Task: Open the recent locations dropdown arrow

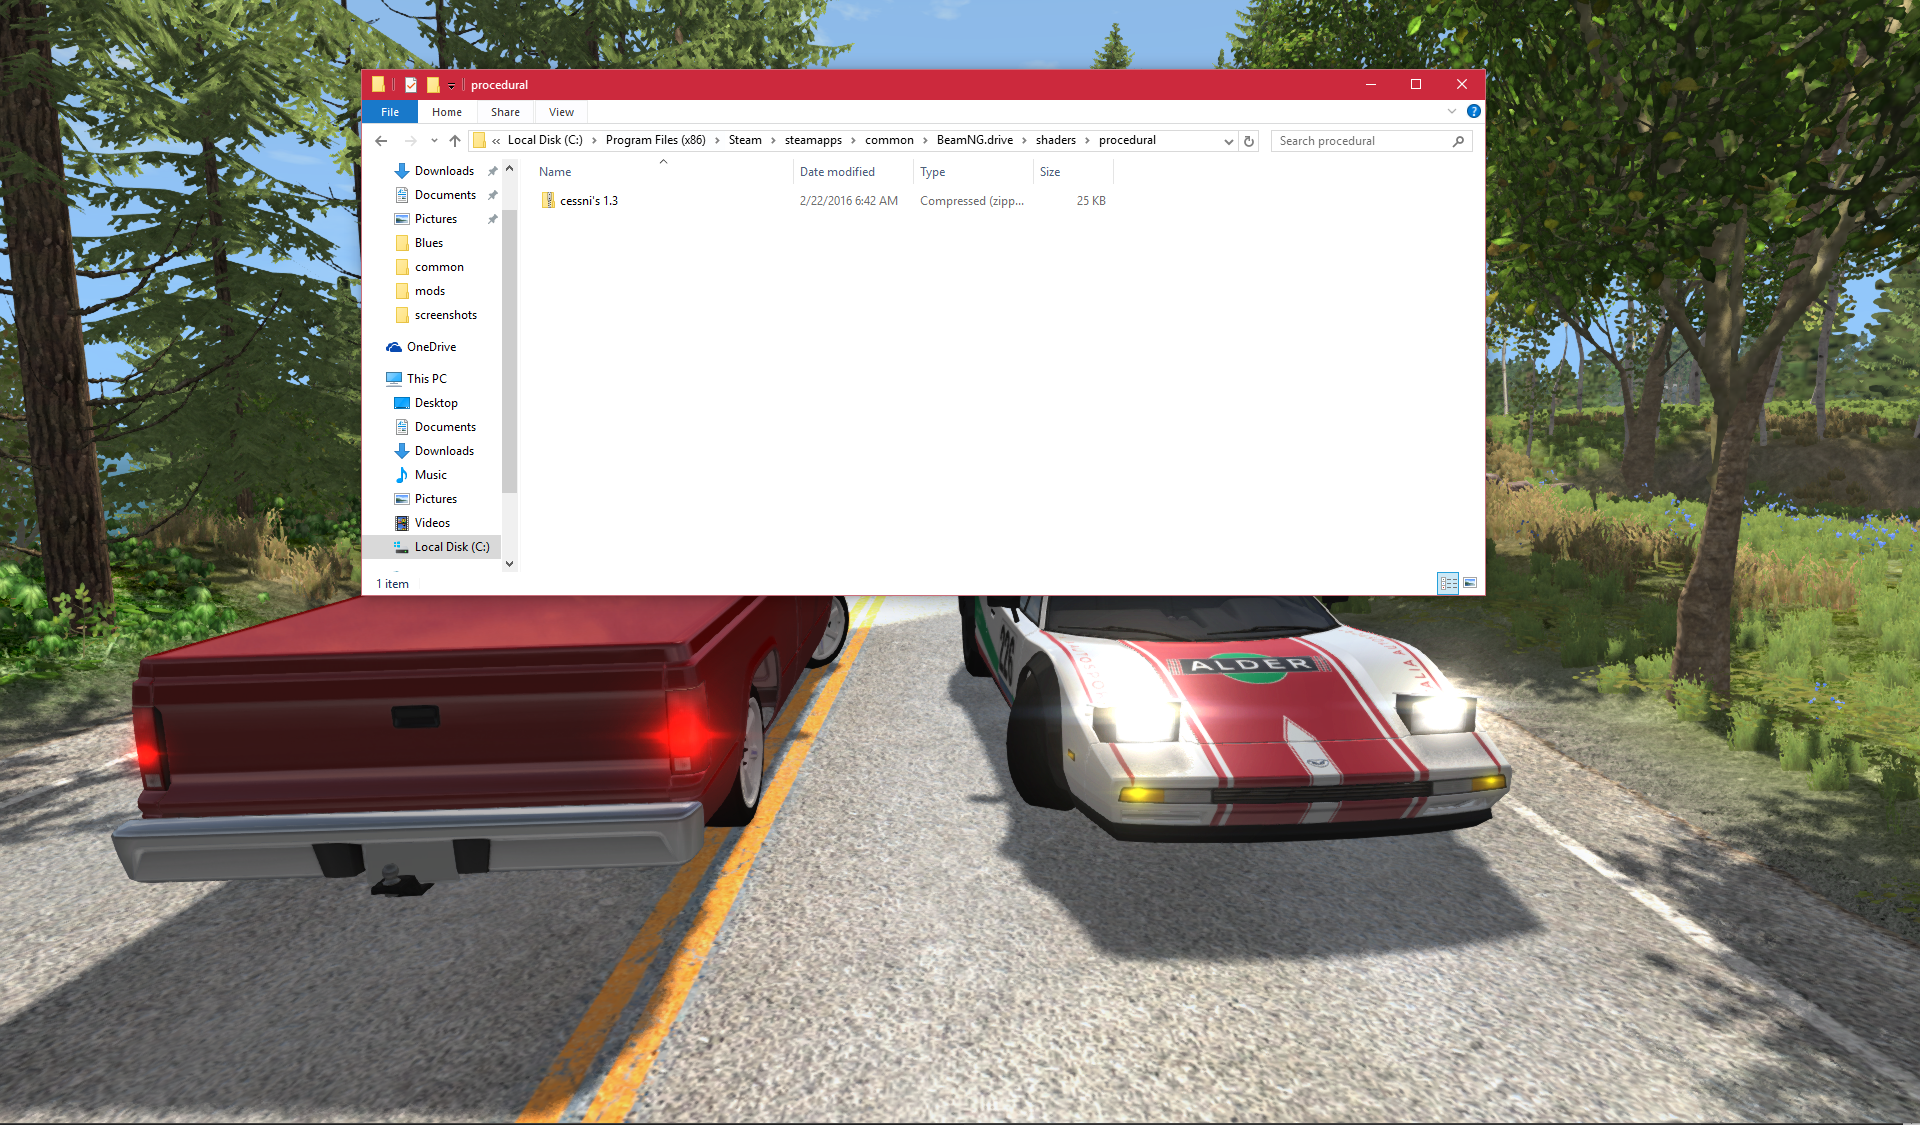Action: pos(434,141)
